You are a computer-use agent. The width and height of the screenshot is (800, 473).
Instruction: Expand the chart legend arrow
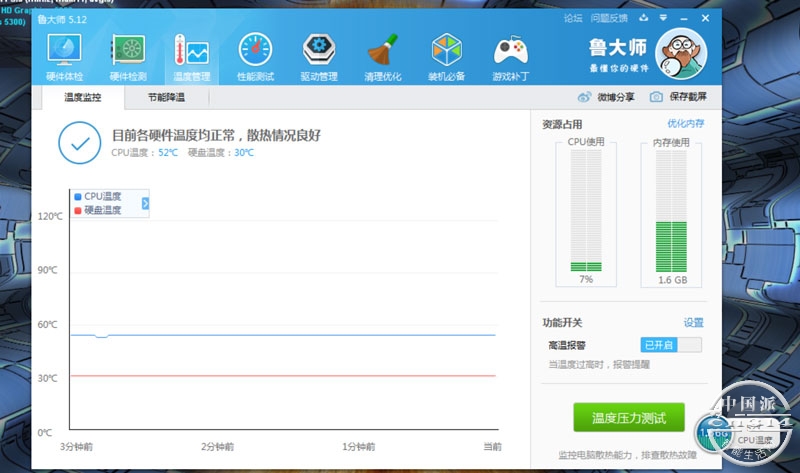pos(145,203)
